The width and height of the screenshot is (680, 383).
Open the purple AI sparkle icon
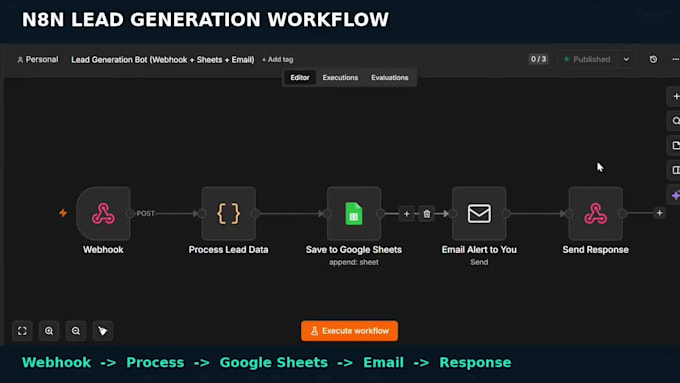pos(675,195)
